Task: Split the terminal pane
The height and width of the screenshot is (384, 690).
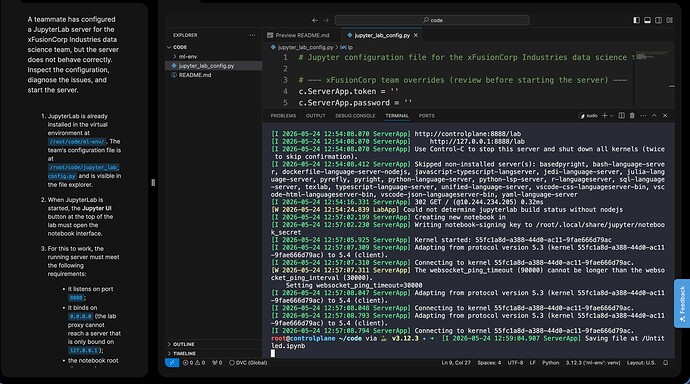Action: point(621,116)
